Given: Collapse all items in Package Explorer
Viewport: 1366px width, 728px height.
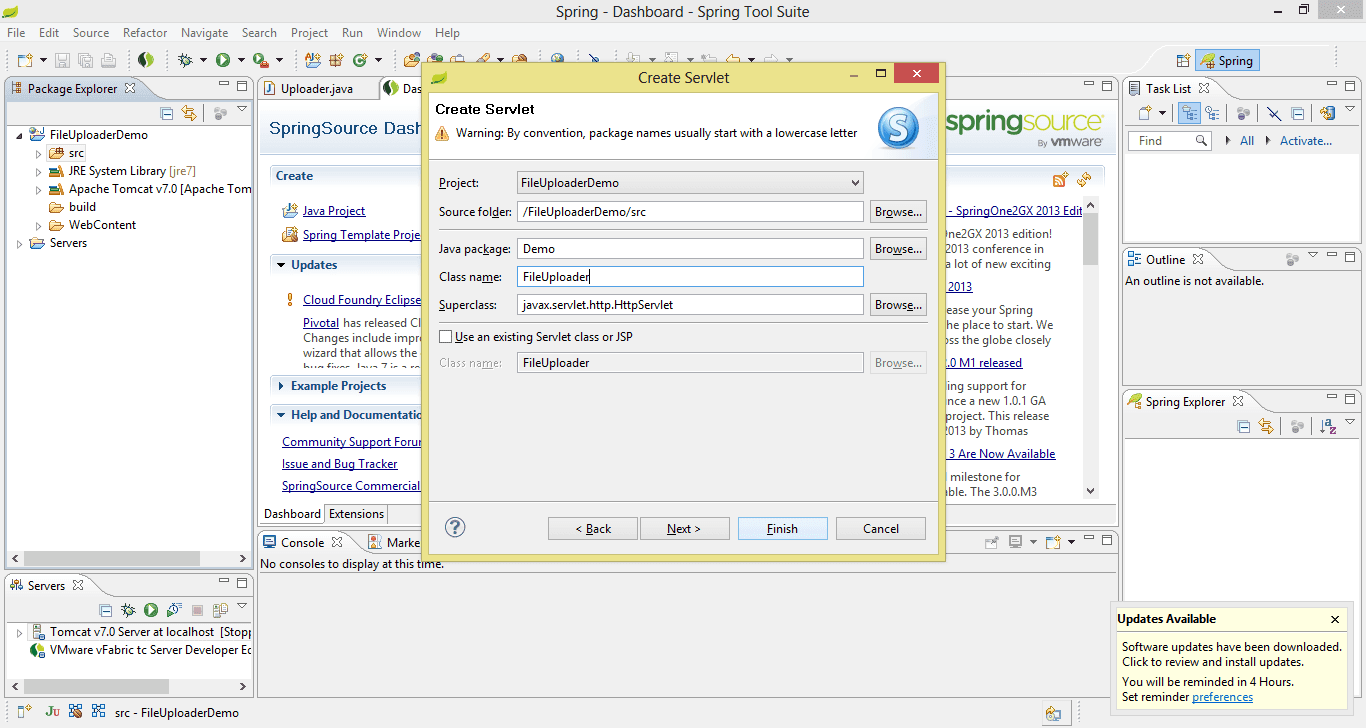Looking at the screenshot, I should (x=166, y=113).
